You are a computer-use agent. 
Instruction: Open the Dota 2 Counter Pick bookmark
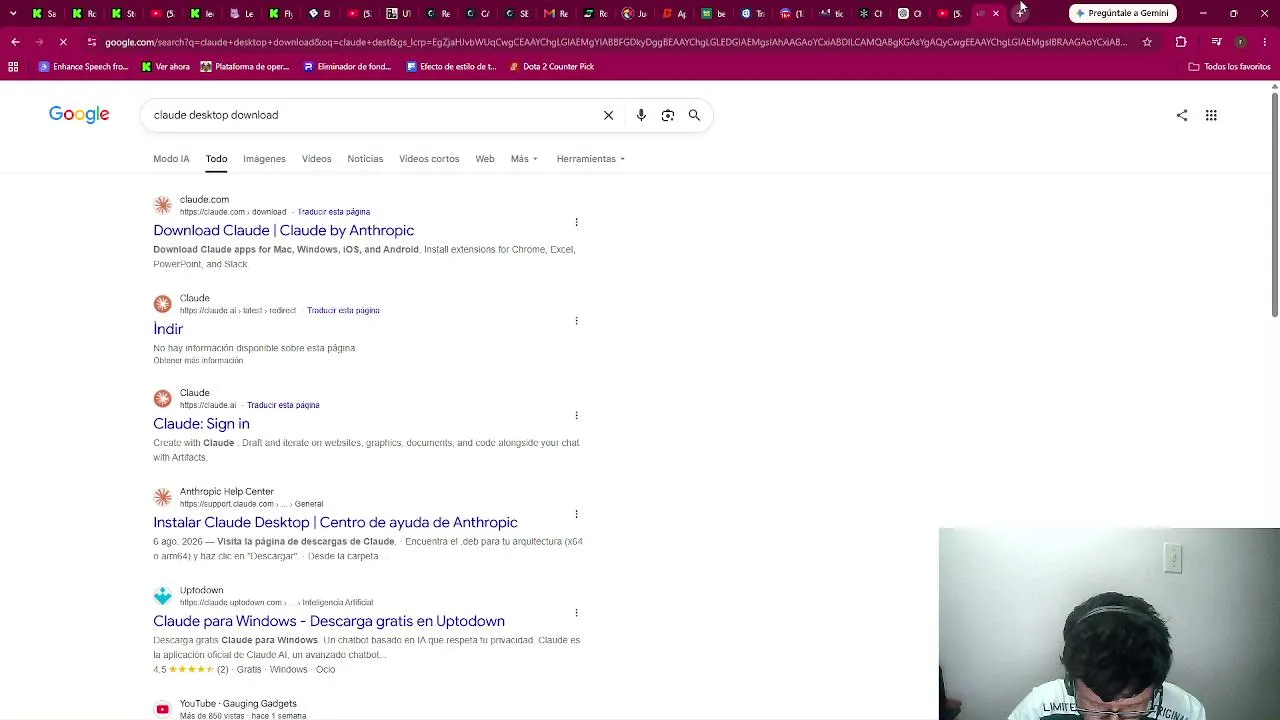pos(551,67)
